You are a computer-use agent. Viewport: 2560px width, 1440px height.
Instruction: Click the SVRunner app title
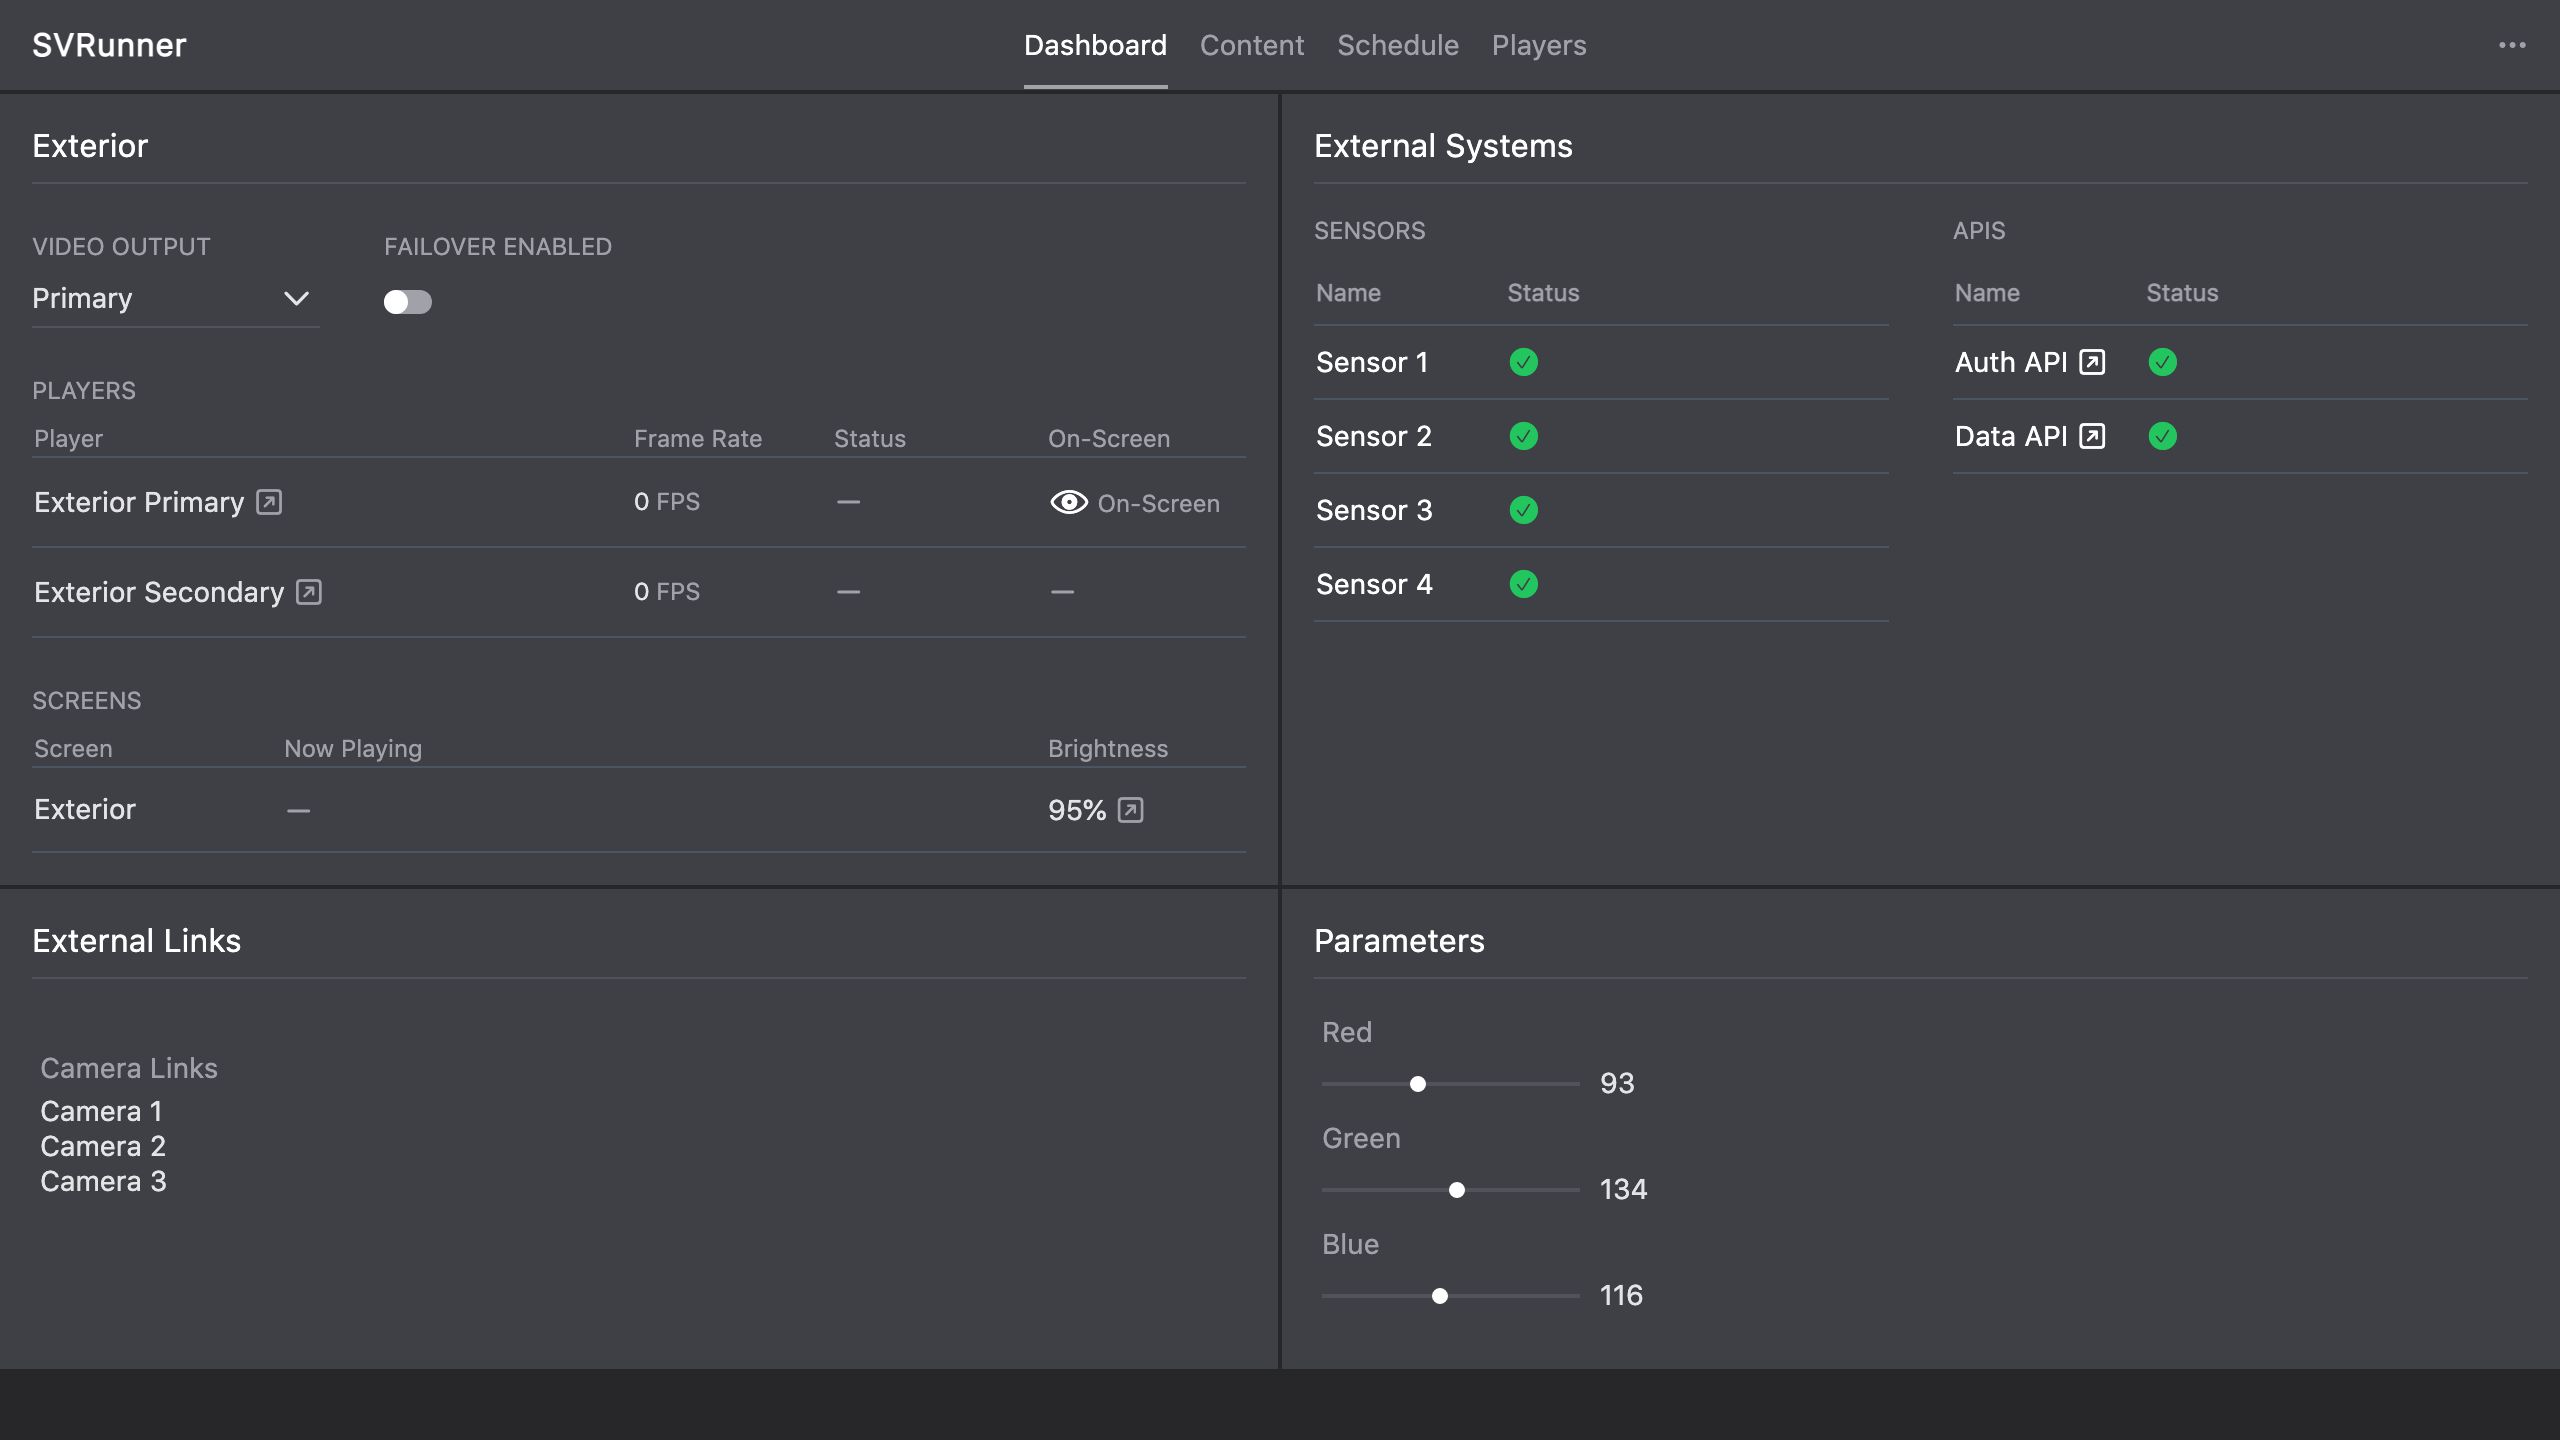pyautogui.click(x=109, y=45)
